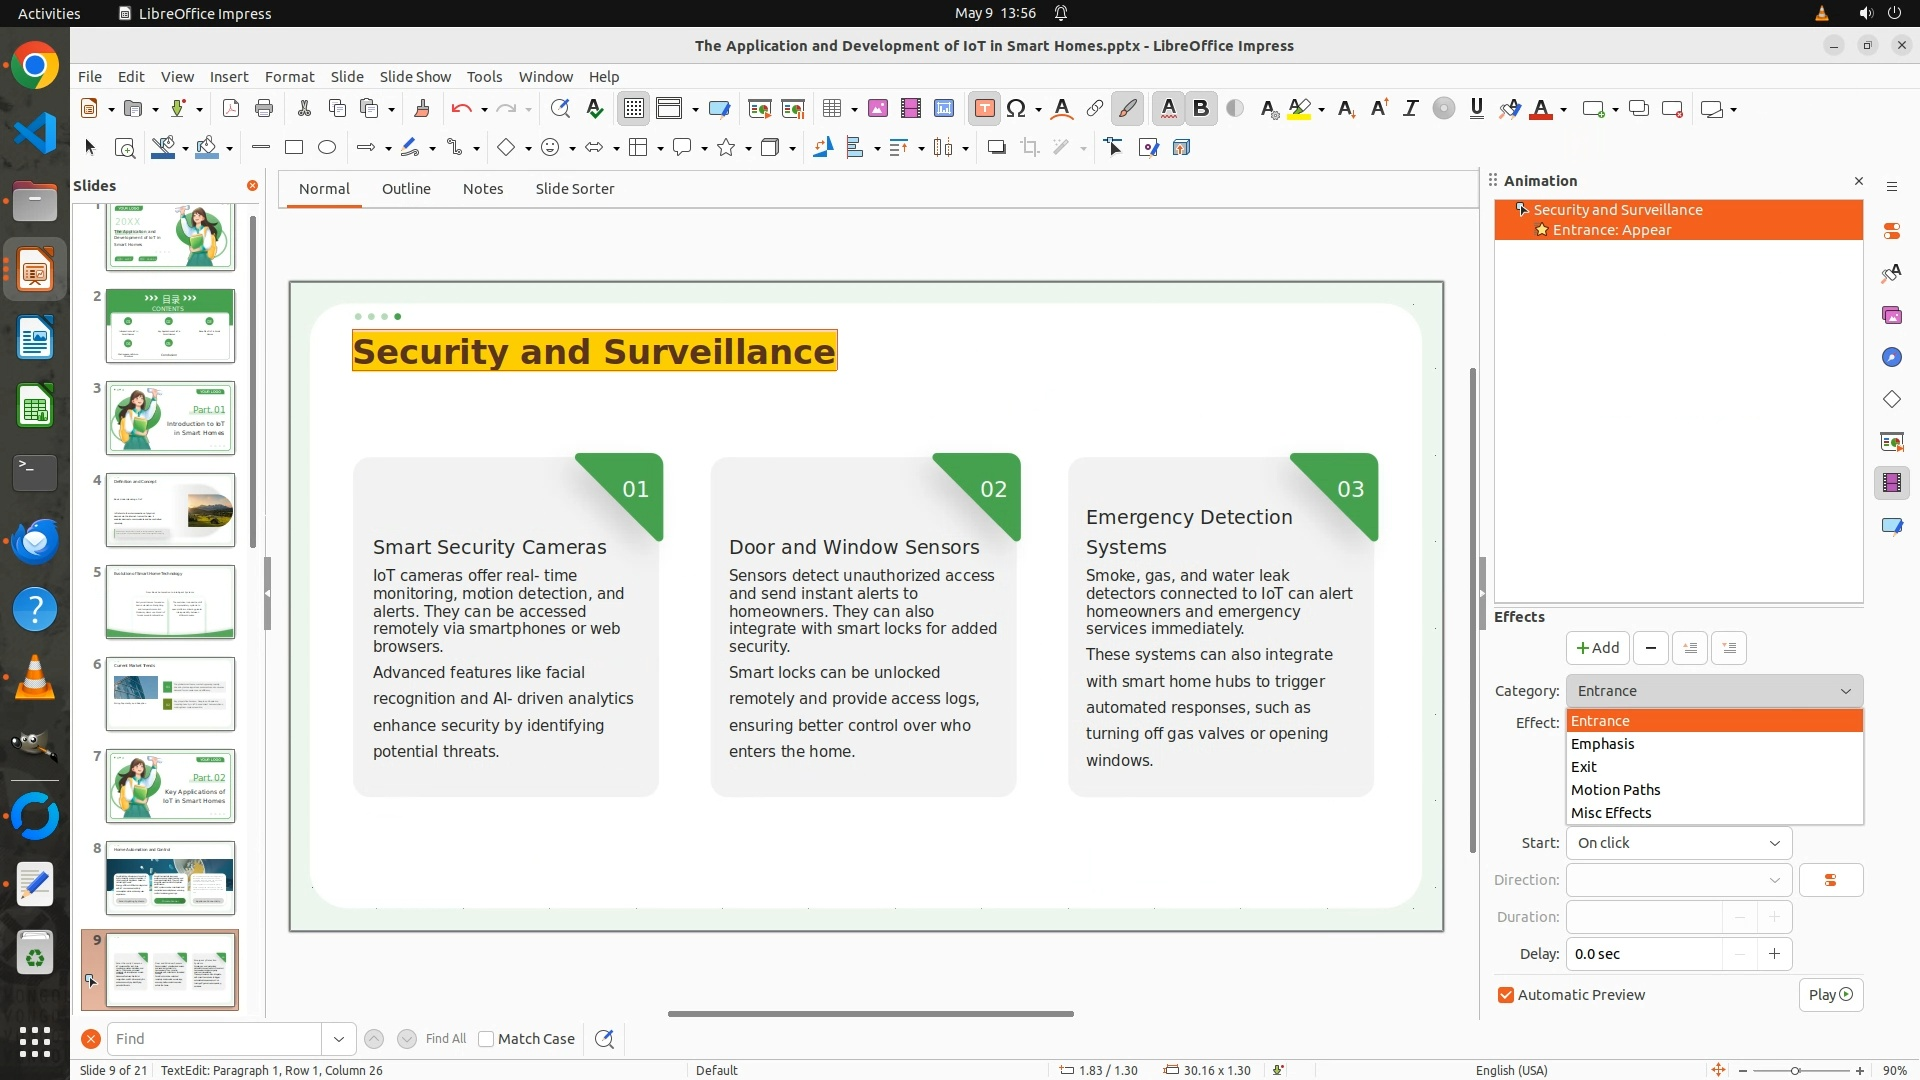Disable the Automatic Preview checkbox
Viewport: 1920px width, 1080px height.
[x=1506, y=995]
